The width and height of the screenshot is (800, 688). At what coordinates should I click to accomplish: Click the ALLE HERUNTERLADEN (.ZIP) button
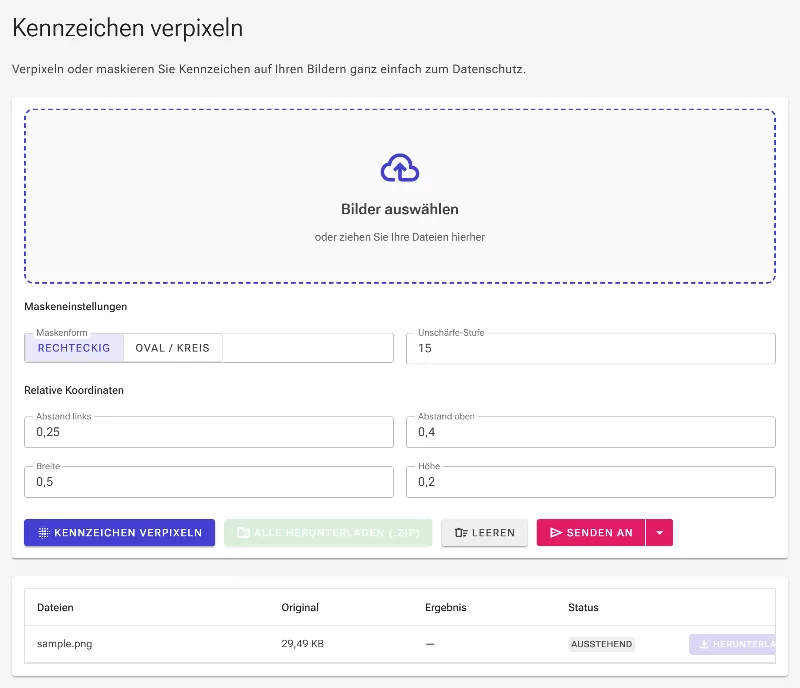point(328,533)
